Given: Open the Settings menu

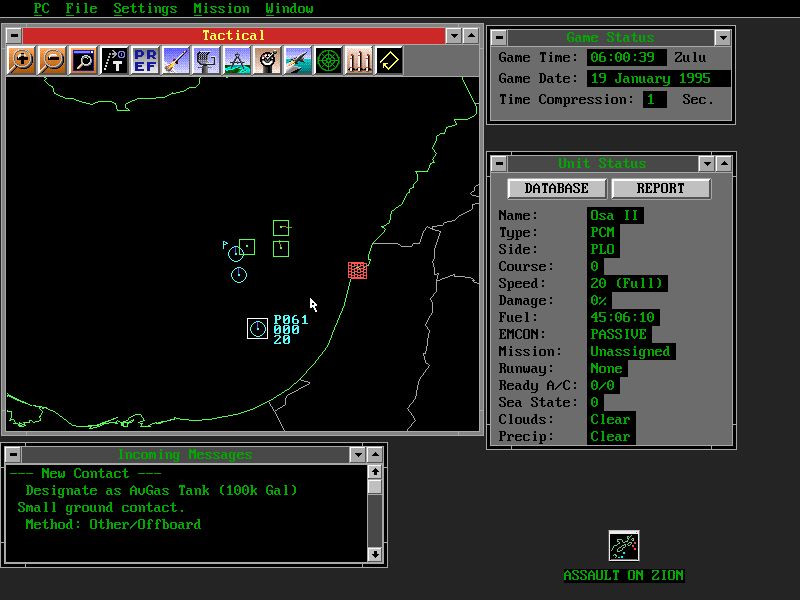Looking at the screenshot, I should tap(145, 9).
